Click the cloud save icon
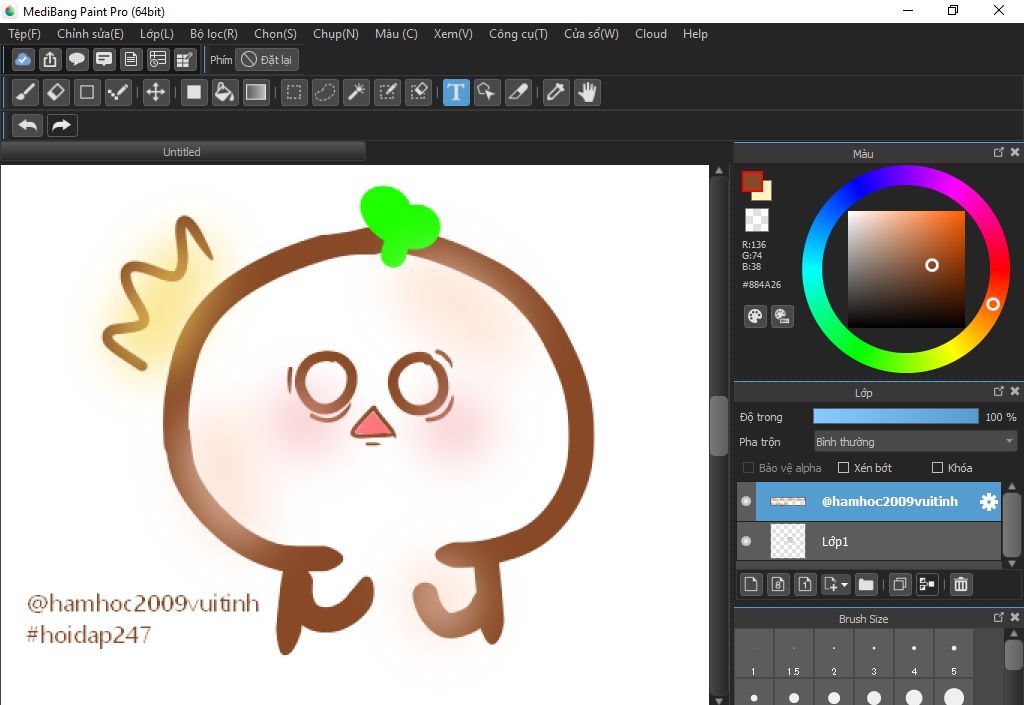This screenshot has height=705, width=1024. point(23,59)
